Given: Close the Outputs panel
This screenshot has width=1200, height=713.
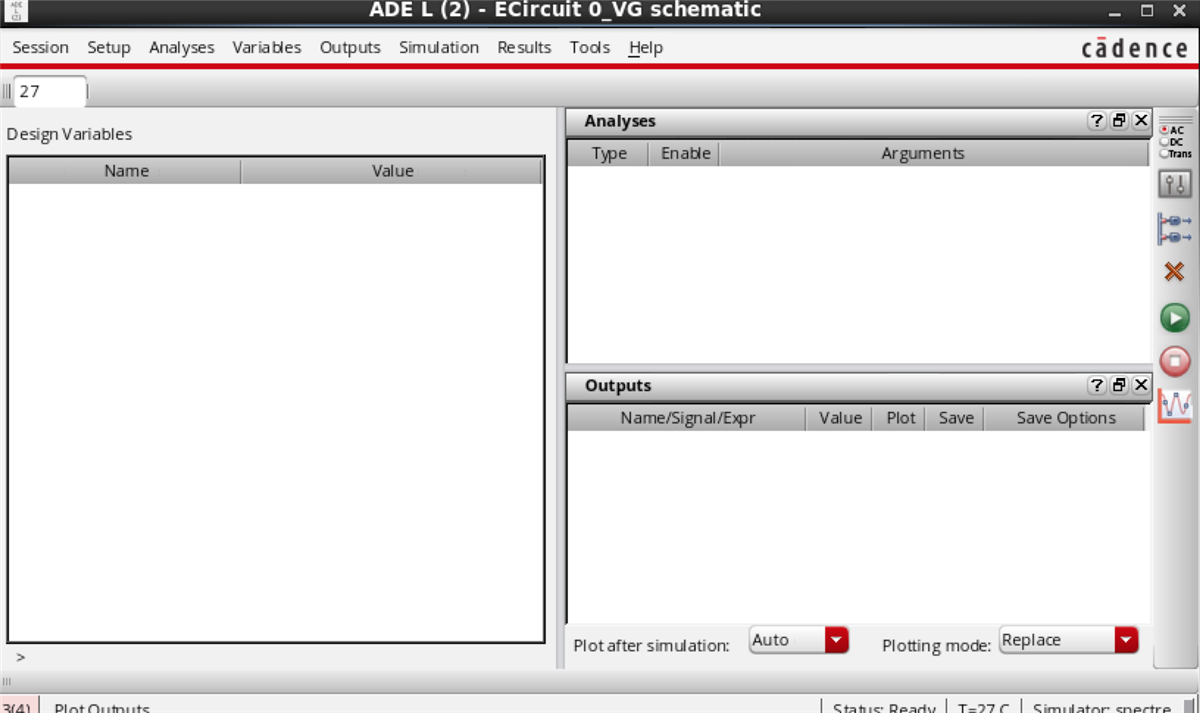Looking at the screenshot, I should point(1141,386).
